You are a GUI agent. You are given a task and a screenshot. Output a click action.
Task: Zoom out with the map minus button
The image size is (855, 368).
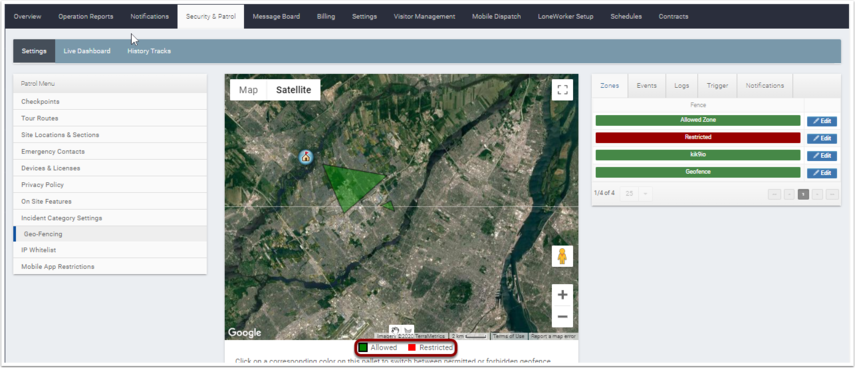562,316
